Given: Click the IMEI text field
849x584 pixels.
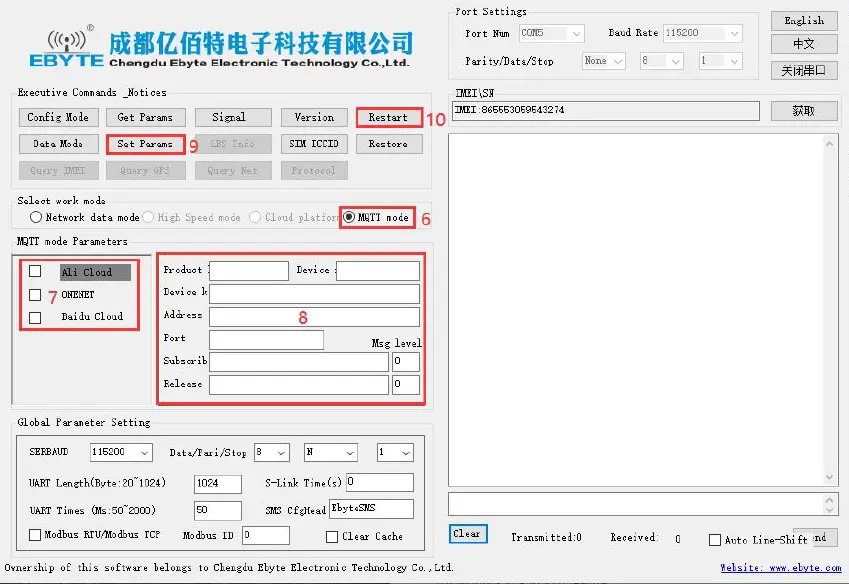Looking at the screenshot, I should point(605,110).
